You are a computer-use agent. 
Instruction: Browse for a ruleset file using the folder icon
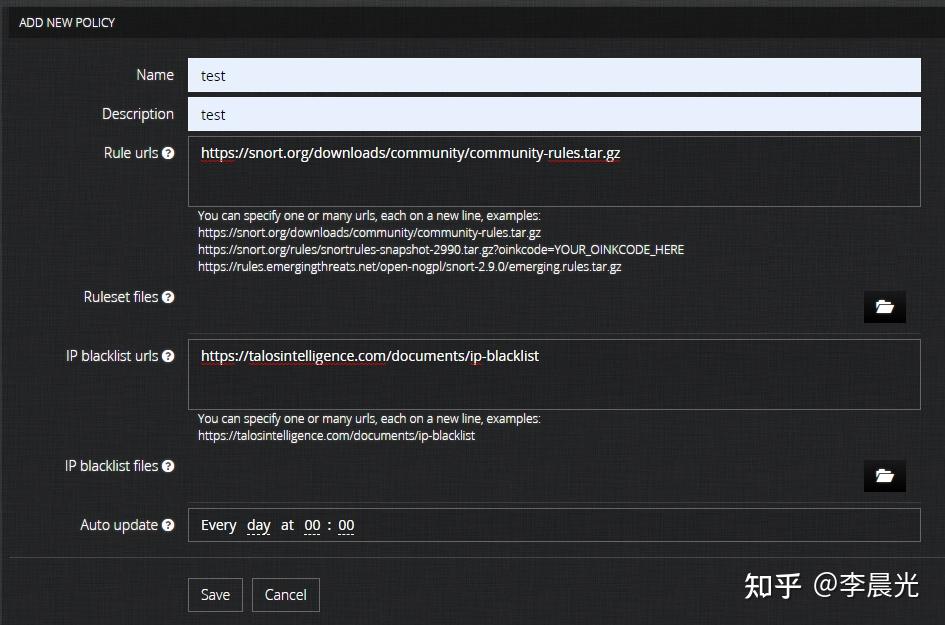point(884,307)
